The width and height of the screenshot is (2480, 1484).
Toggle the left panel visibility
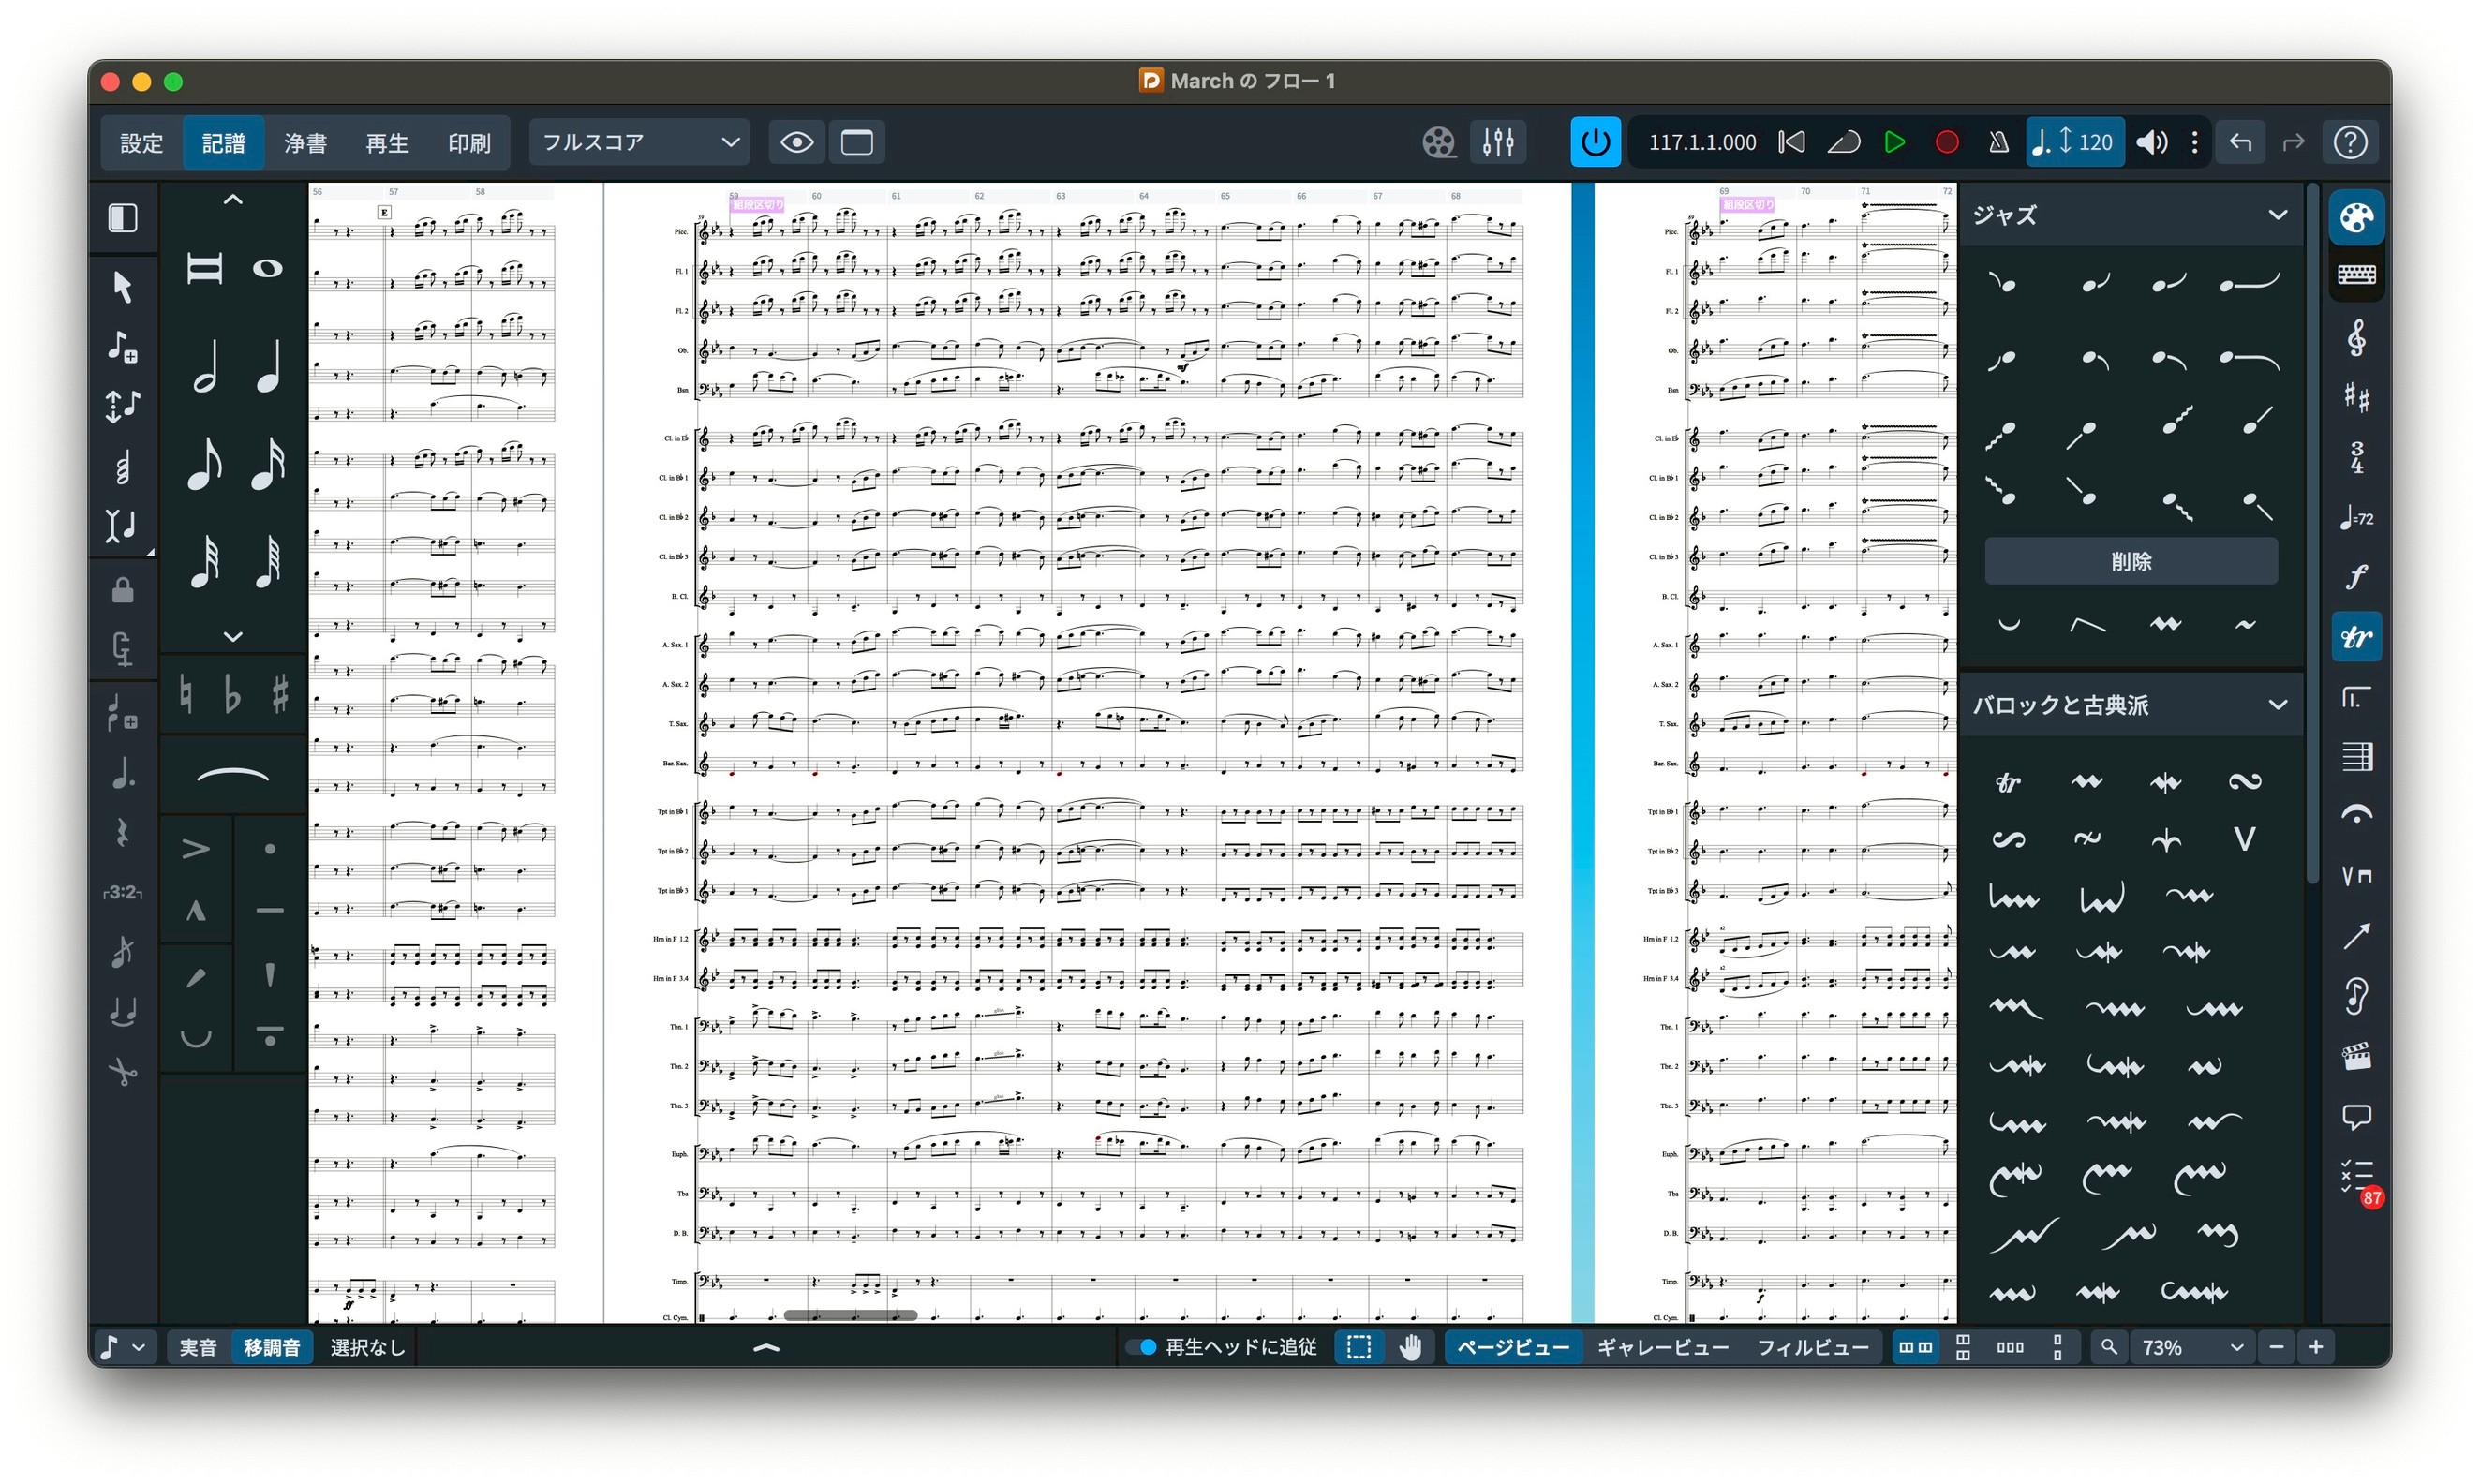pyautogui.click(x=123, y=217)
